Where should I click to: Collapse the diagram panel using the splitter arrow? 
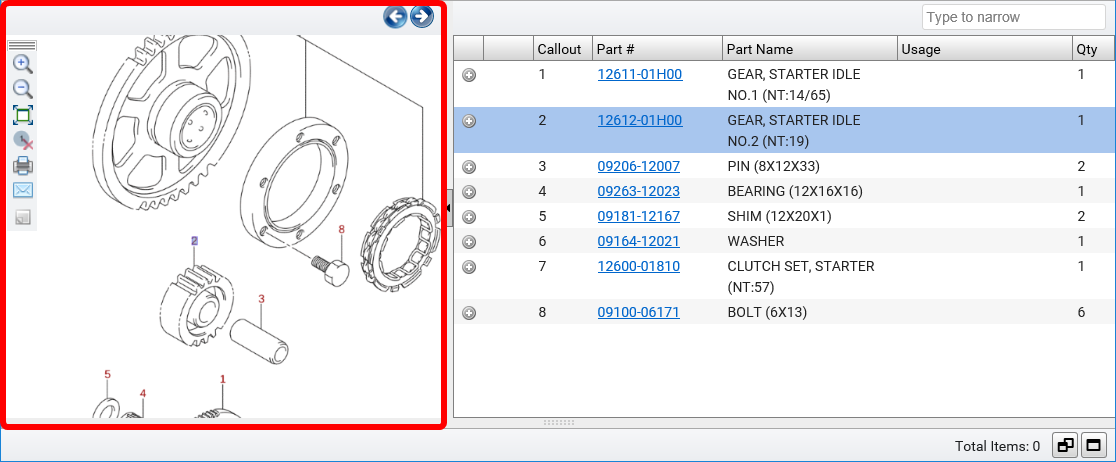pyautogui.click(x=449, y=207)
